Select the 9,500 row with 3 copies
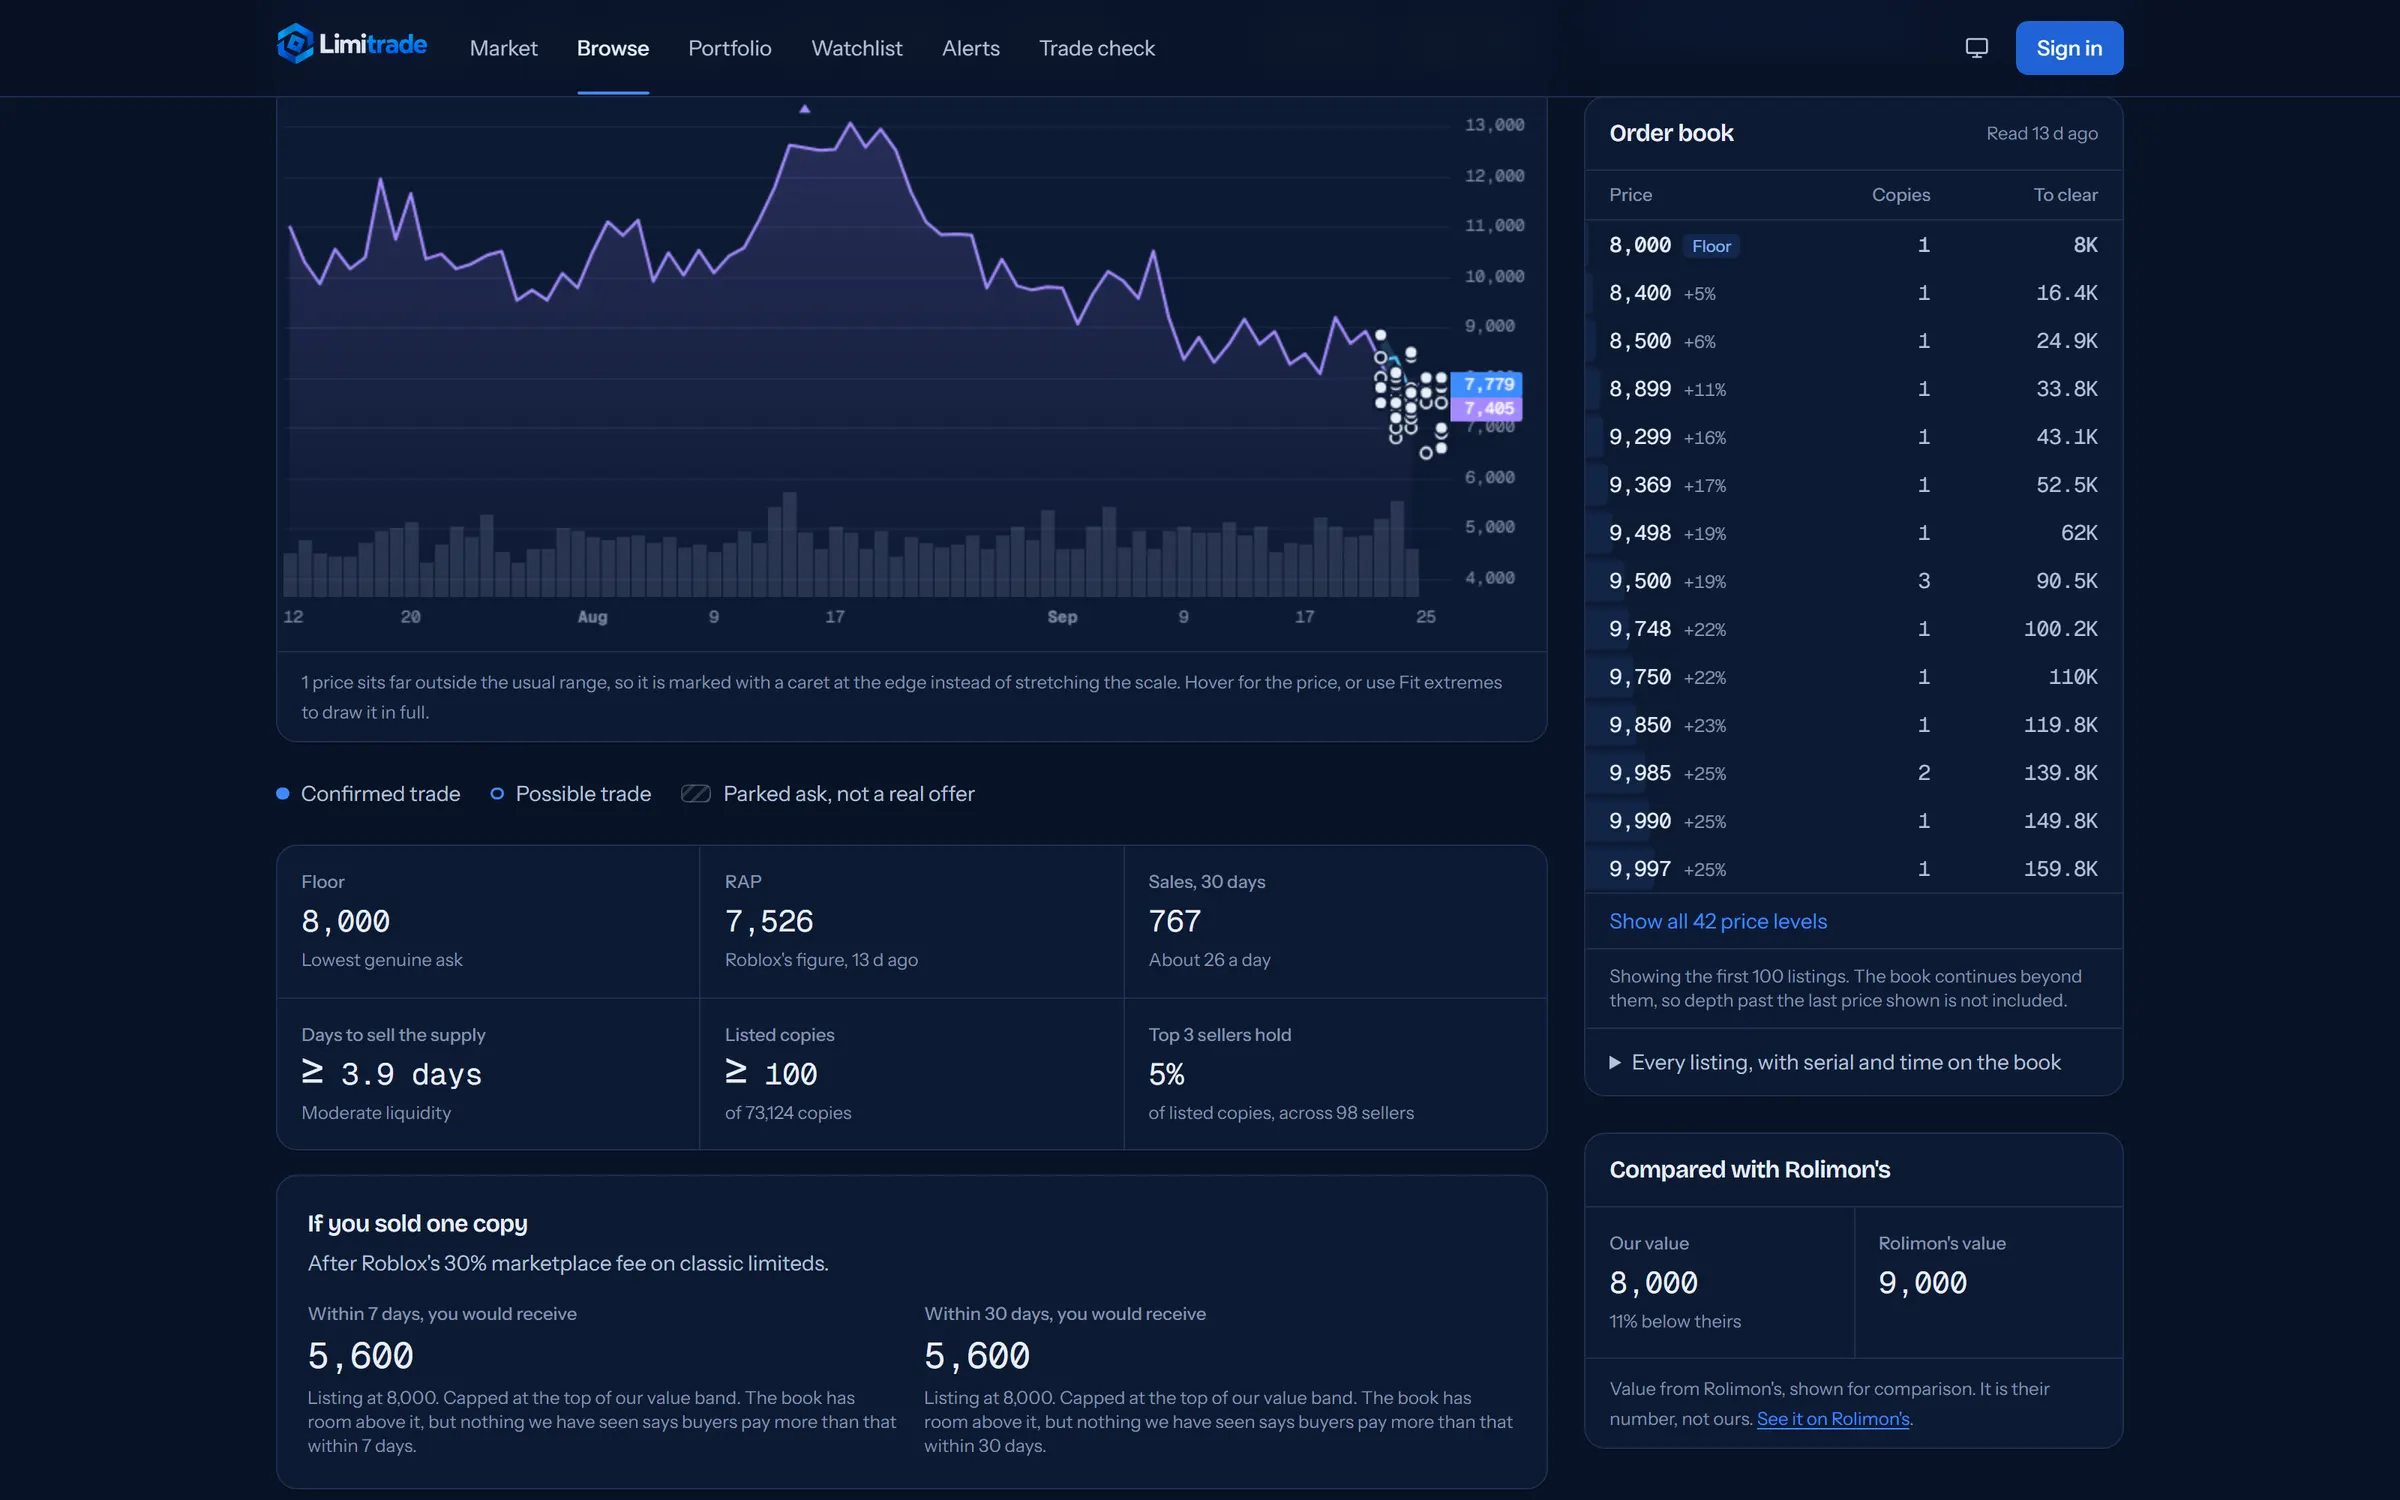This screenshot has width=2400, height=1500. click(1853, 581)
